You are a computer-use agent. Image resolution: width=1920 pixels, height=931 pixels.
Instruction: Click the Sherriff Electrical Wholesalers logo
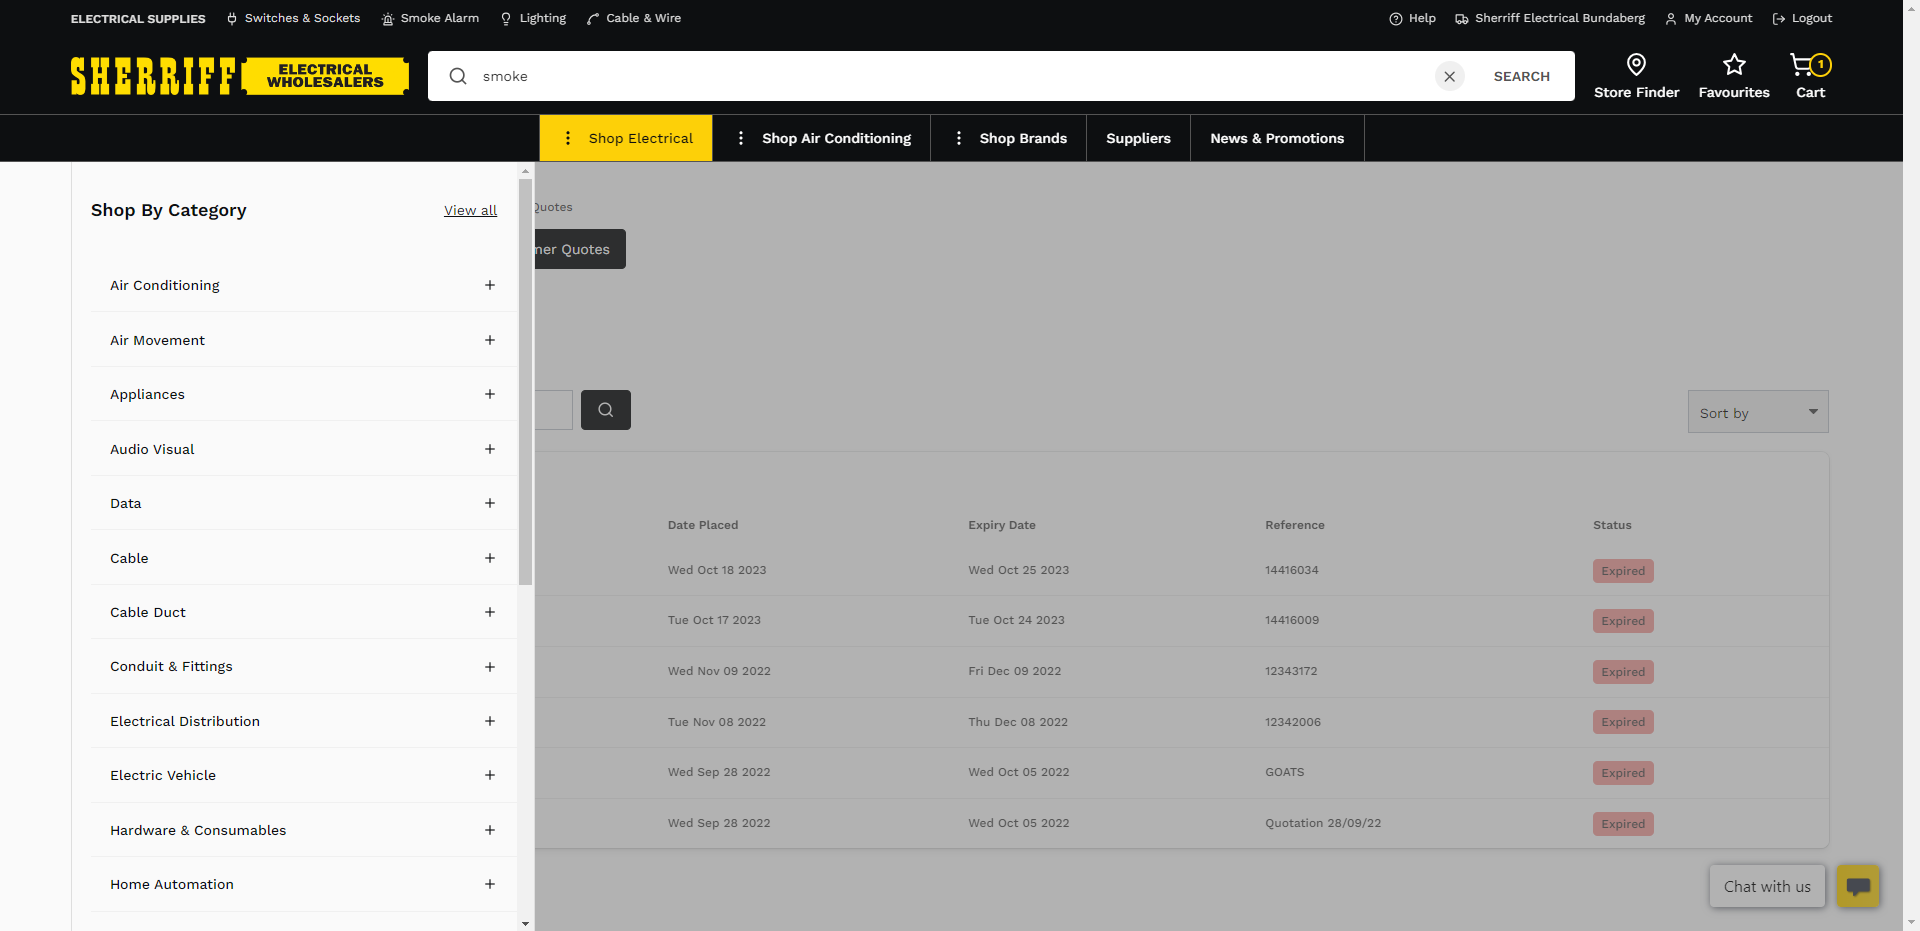point(240,76)
